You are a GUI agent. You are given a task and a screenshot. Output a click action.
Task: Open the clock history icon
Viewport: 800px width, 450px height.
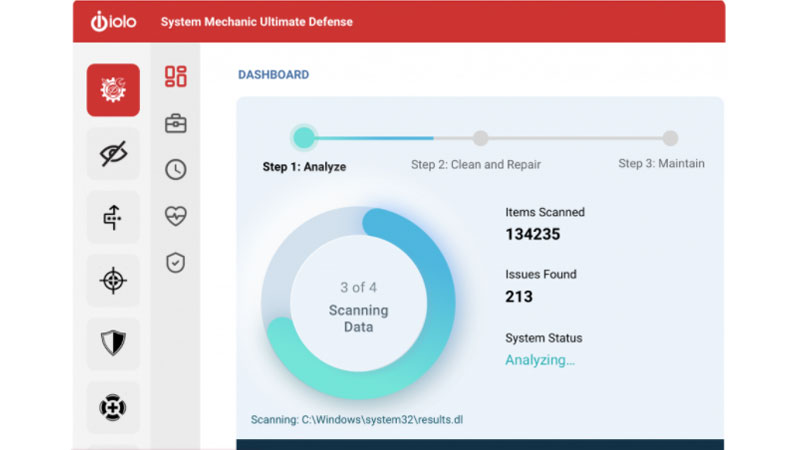click(x=176, y=169)
